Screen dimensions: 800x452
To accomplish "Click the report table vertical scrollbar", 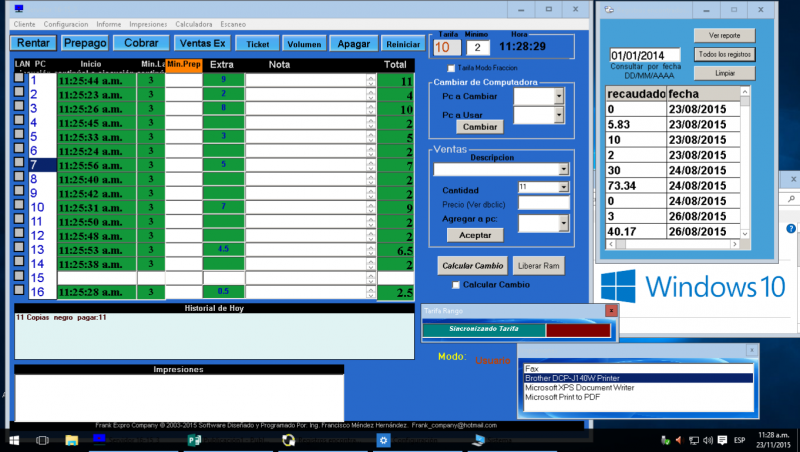I will pos(744,162).
